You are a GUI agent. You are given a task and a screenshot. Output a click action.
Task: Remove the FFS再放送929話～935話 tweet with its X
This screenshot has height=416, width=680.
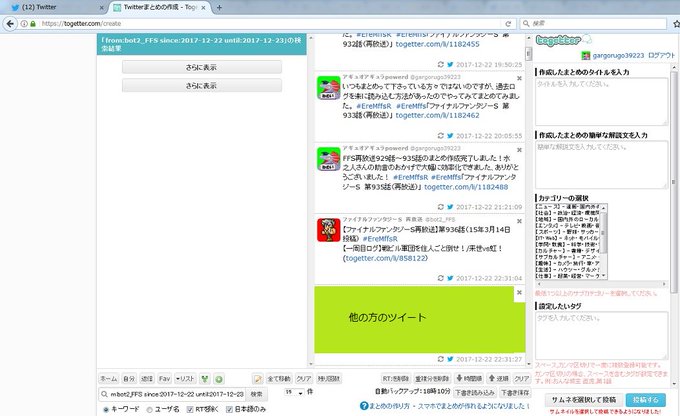pyautogui.click(x=519, y=150)
